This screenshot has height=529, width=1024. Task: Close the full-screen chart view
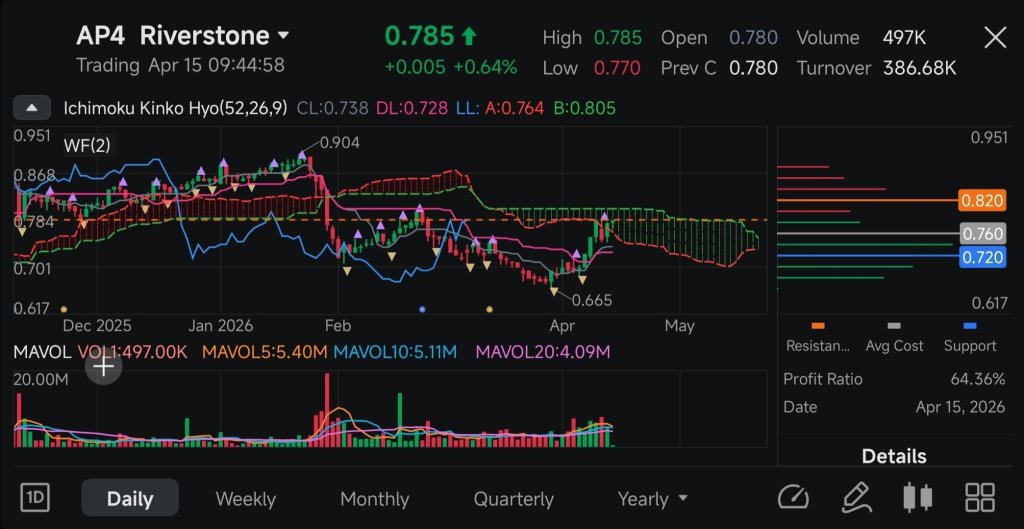[995, 38]
